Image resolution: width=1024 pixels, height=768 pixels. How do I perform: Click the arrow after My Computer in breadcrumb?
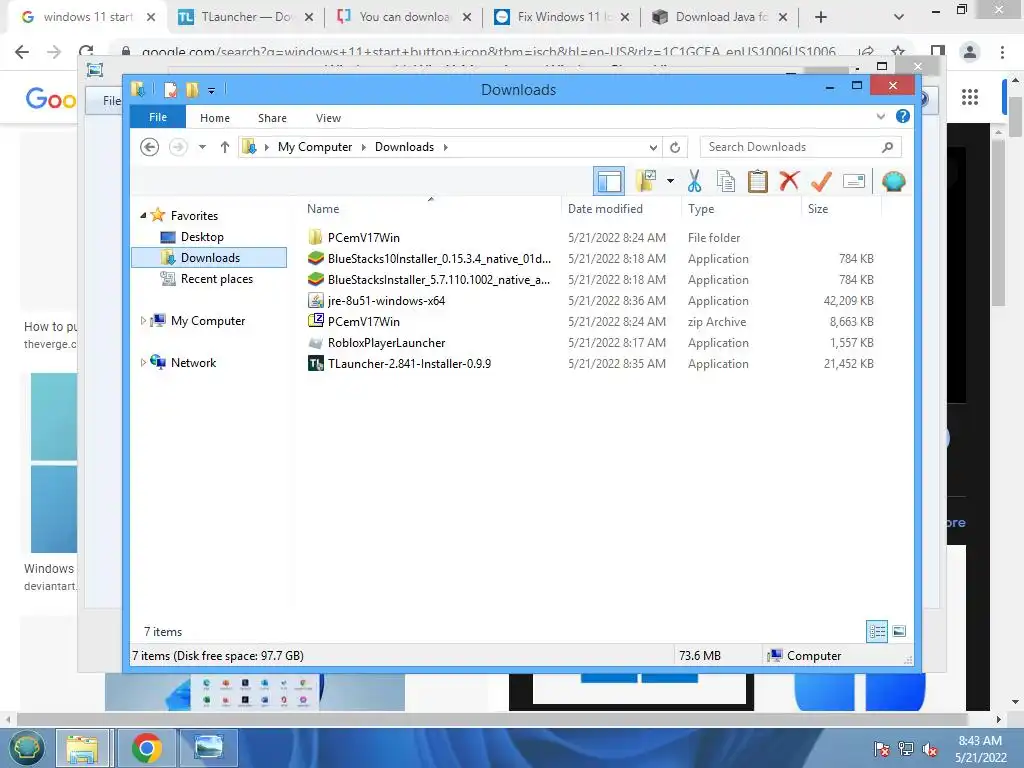coord(364,147)
